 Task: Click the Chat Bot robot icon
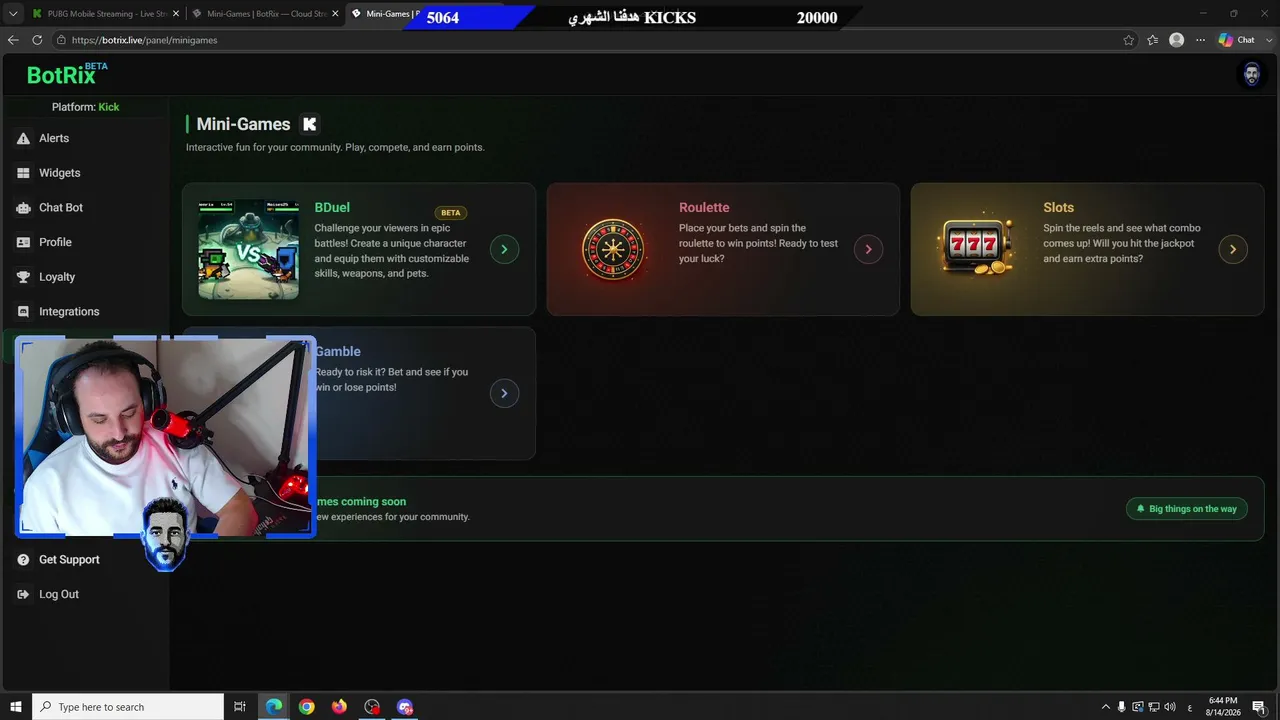point(23,208)
